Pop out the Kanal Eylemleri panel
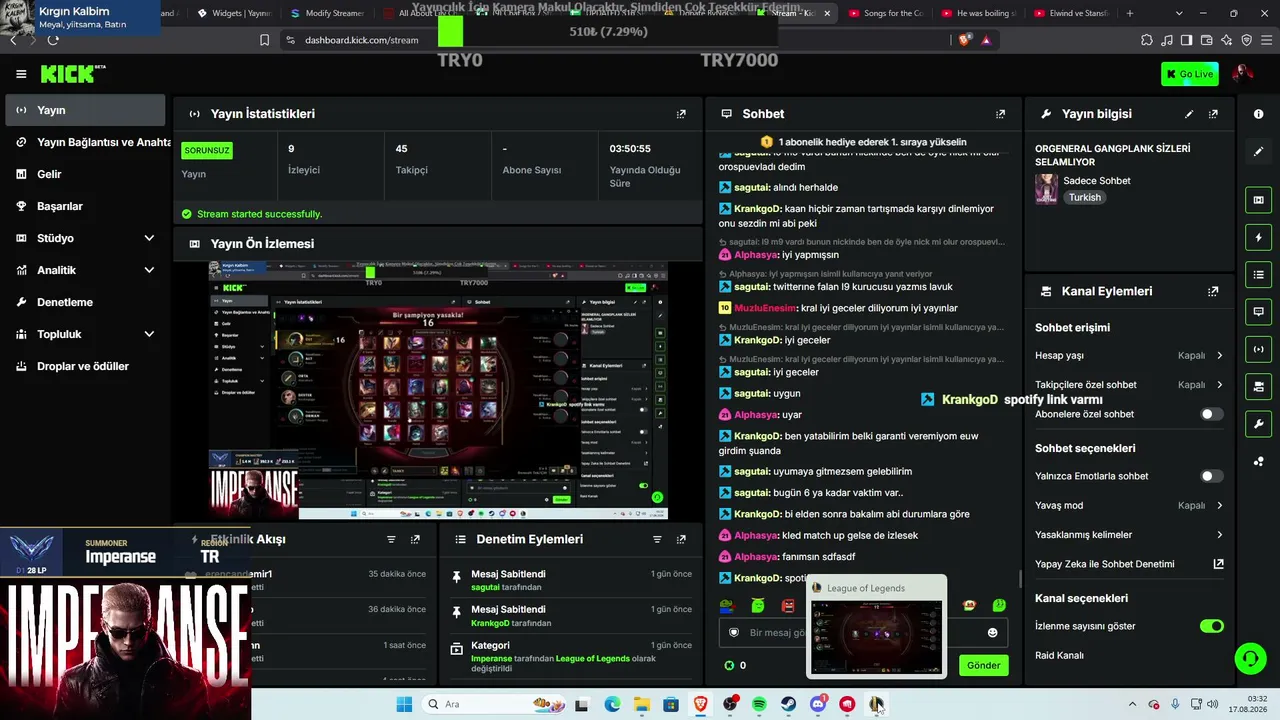This screenshot has height=720, width=1280. [1213, 292]
